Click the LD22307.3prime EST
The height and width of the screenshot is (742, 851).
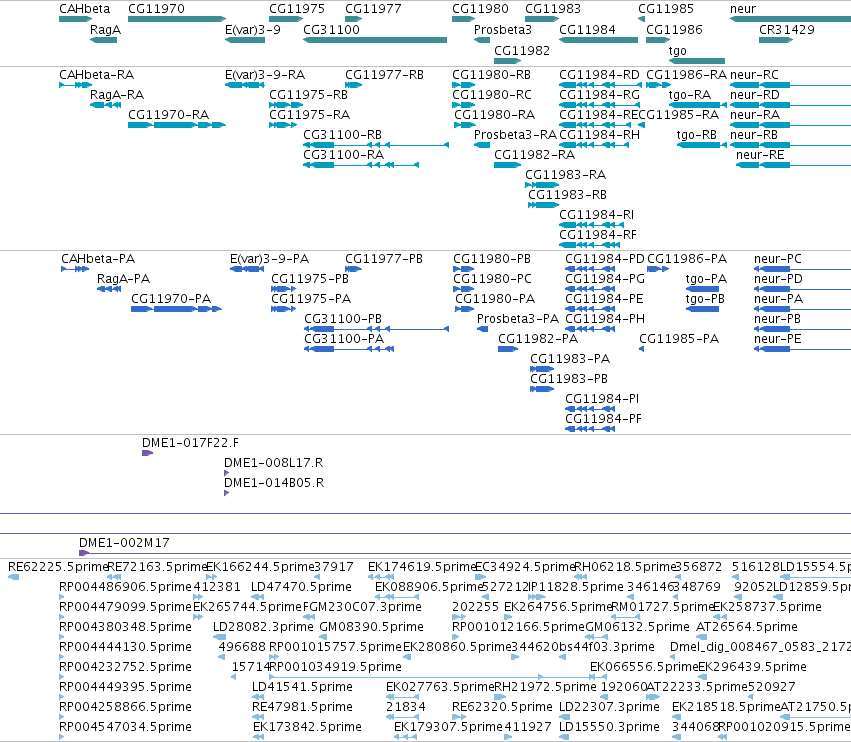pos(564,716)
